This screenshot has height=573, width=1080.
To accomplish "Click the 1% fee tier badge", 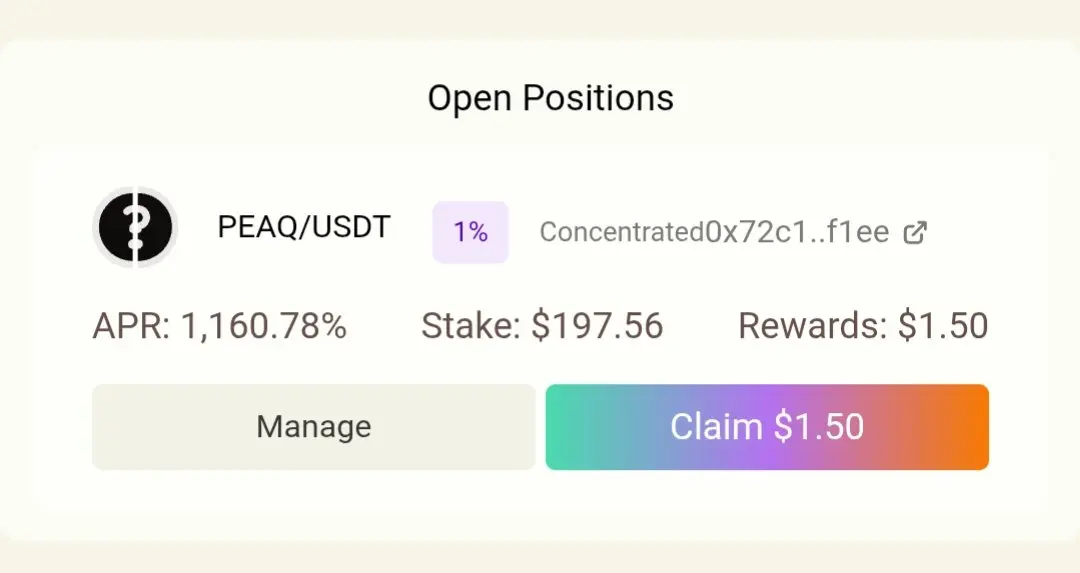I will [470, 232].
